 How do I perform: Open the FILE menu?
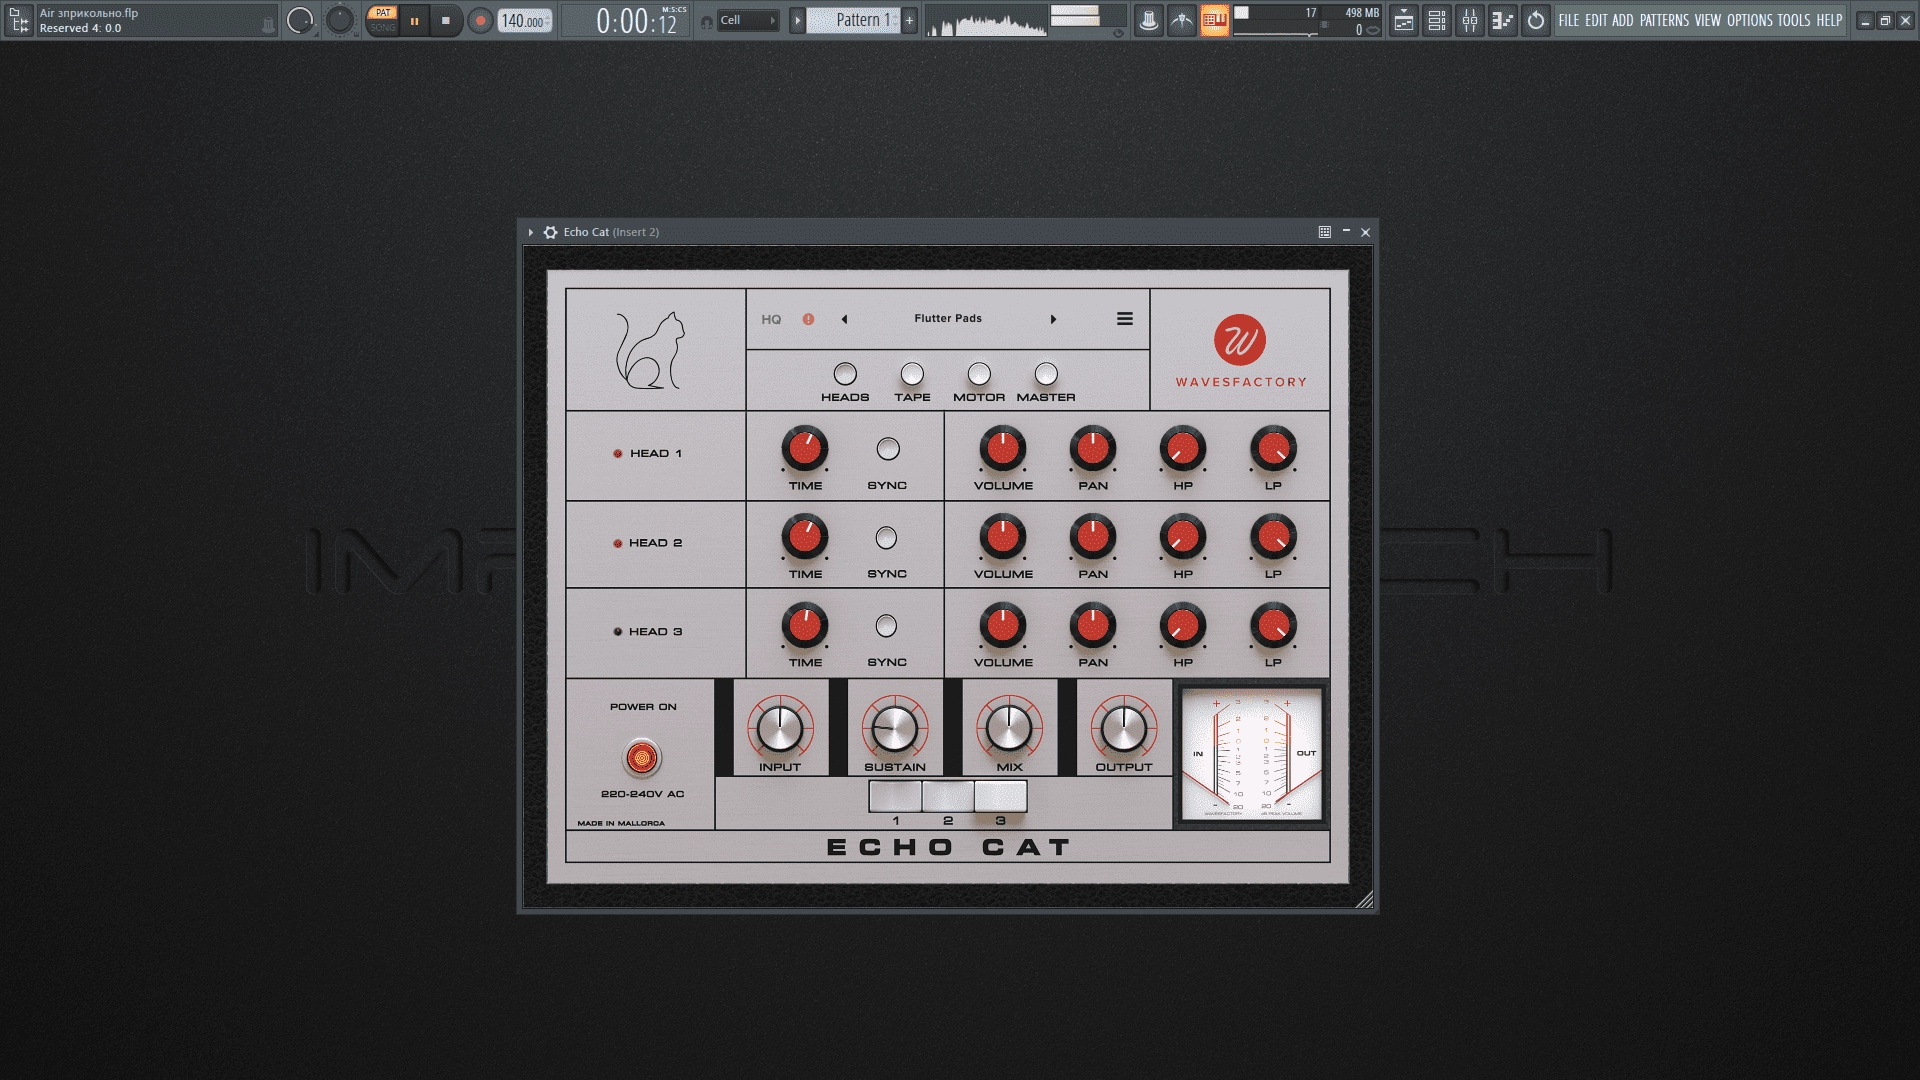tap(1569, 20)
